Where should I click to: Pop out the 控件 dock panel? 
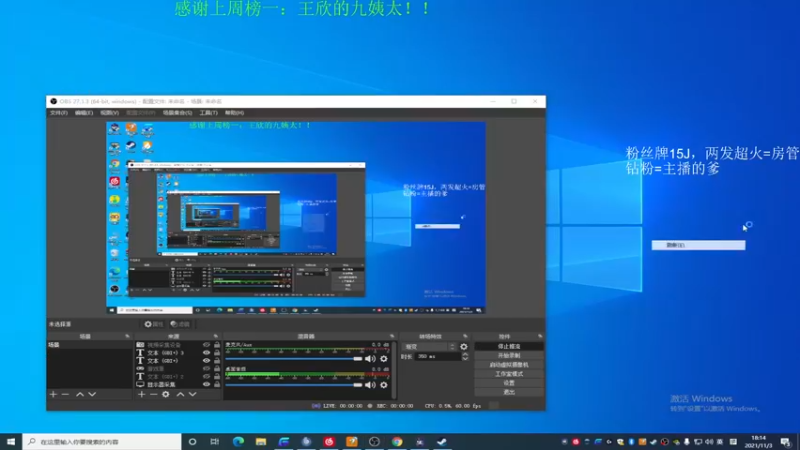pos(540,336)
